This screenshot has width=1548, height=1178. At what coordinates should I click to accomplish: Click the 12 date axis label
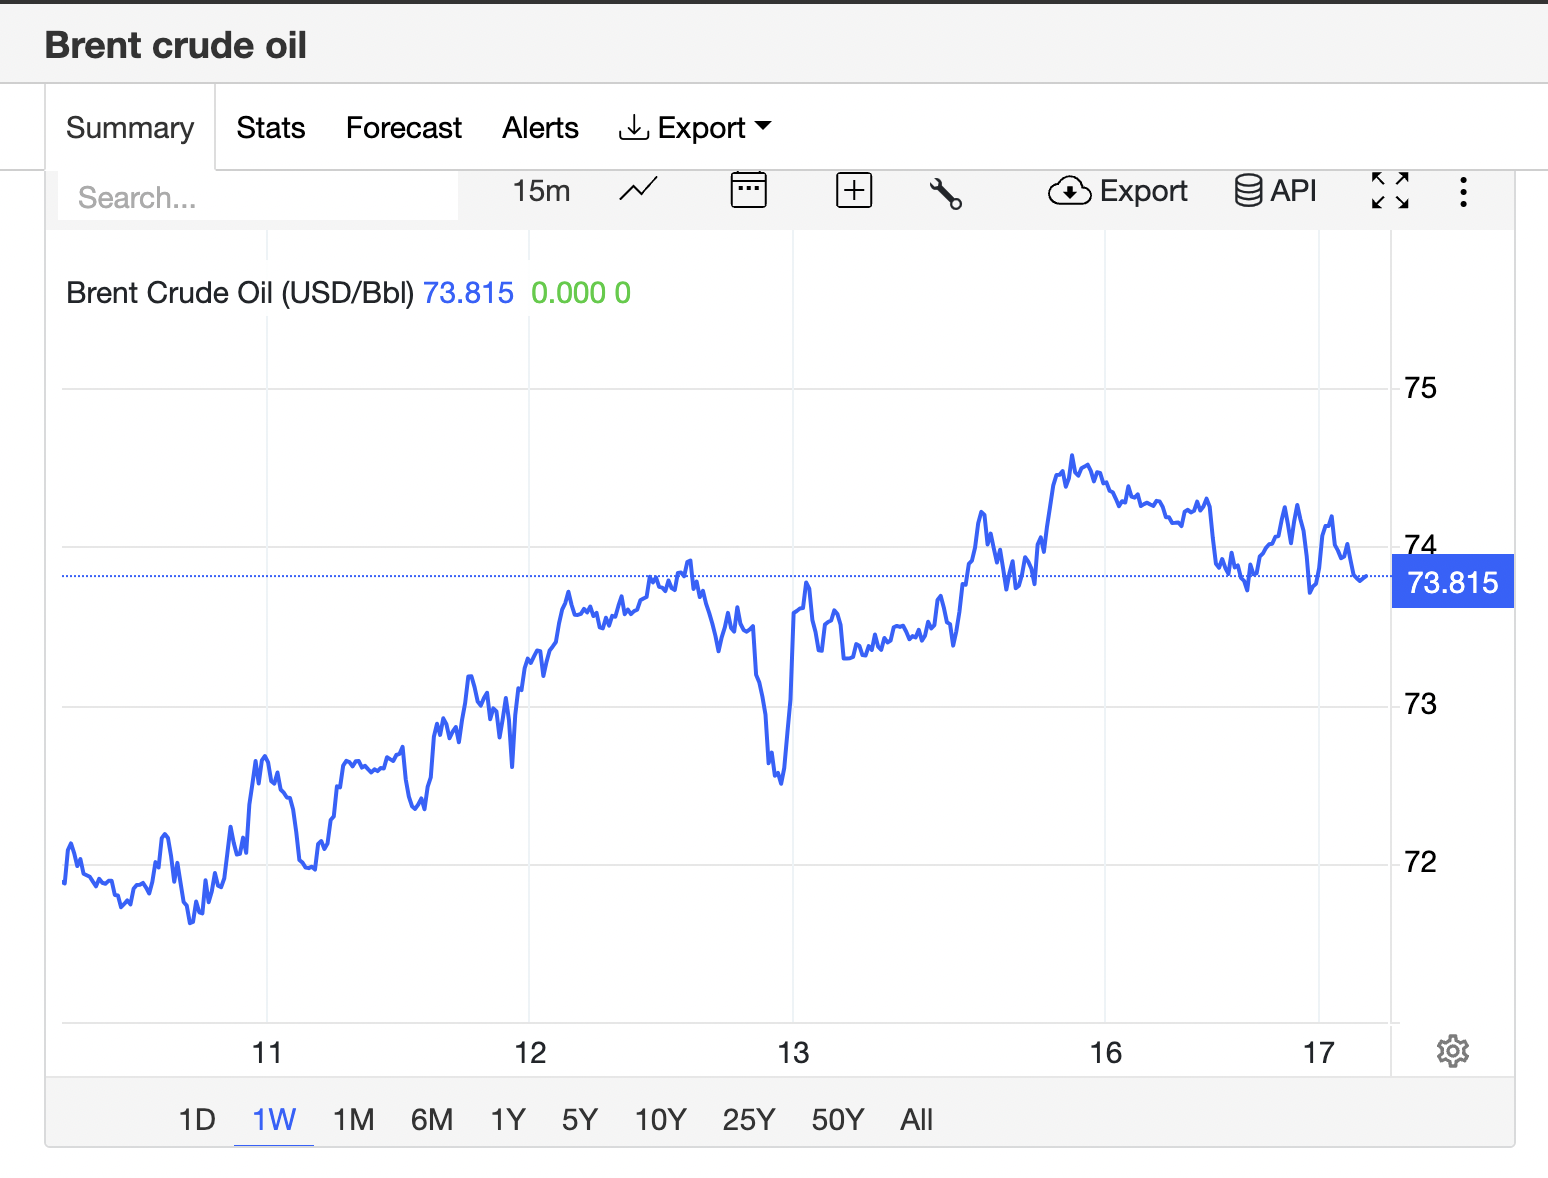530,1053
